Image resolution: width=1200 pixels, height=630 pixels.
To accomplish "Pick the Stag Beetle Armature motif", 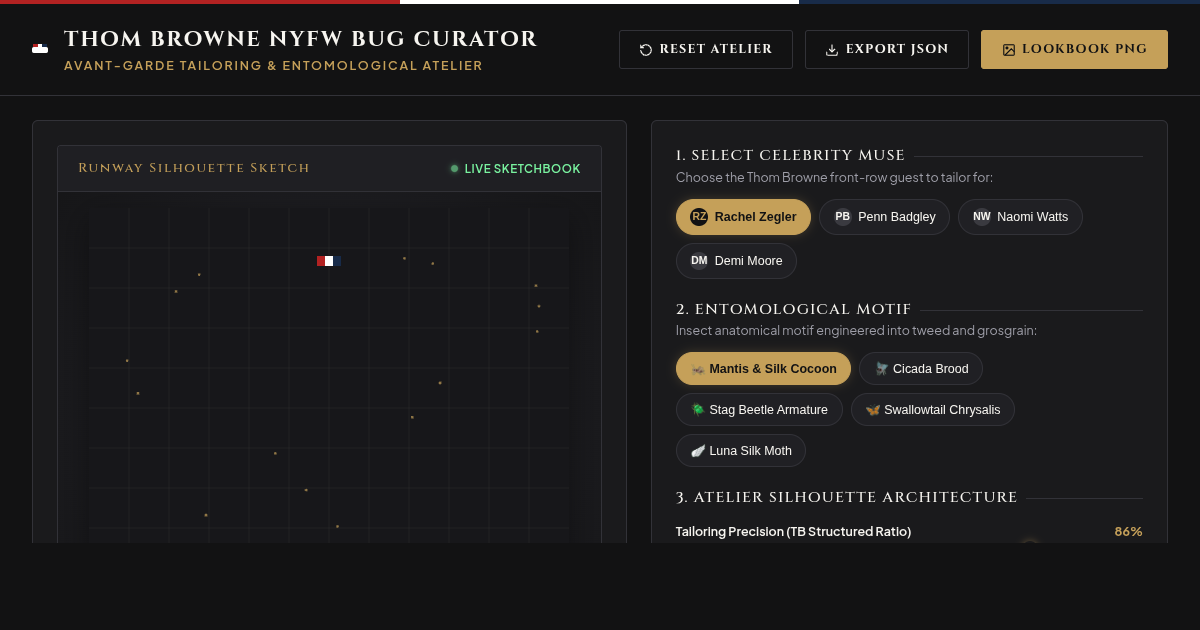I will pos(759,410).
